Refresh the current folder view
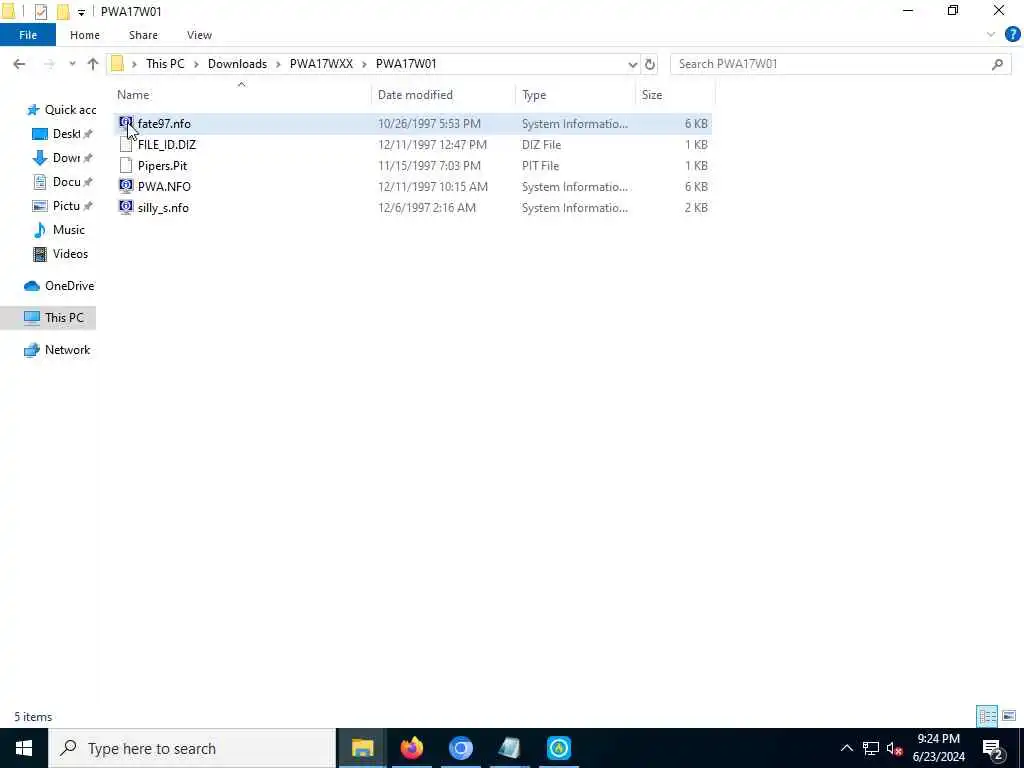Screen dimensions: 1024x768 click(x=650, y=64)
